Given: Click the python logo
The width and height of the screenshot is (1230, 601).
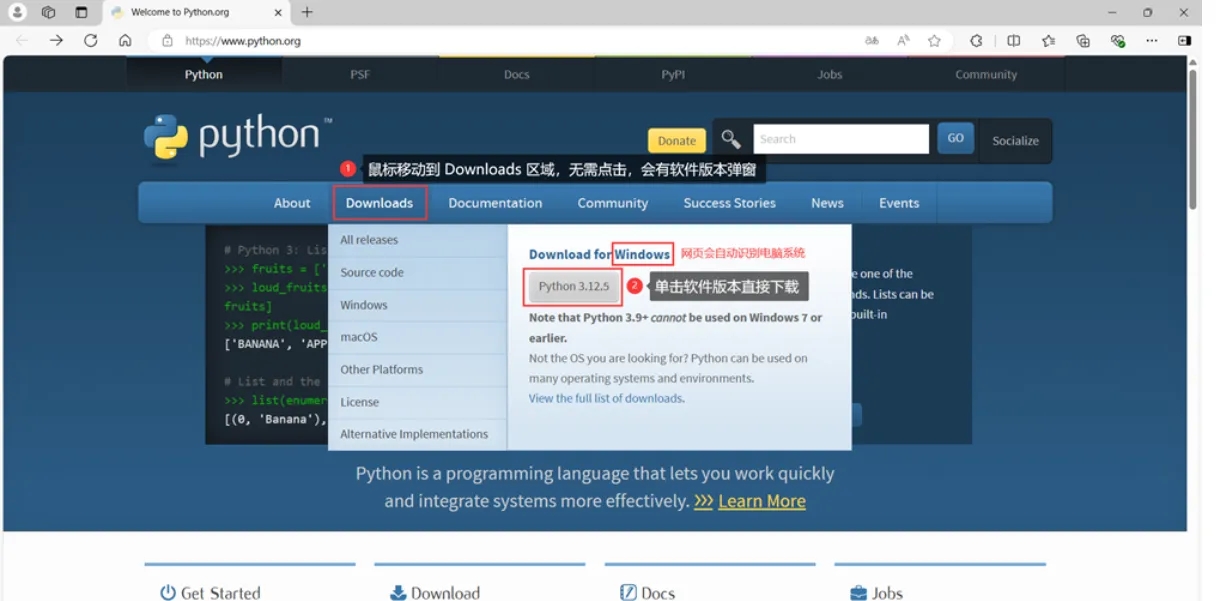Looking at the screenshot, I should [x=237, y=138].
